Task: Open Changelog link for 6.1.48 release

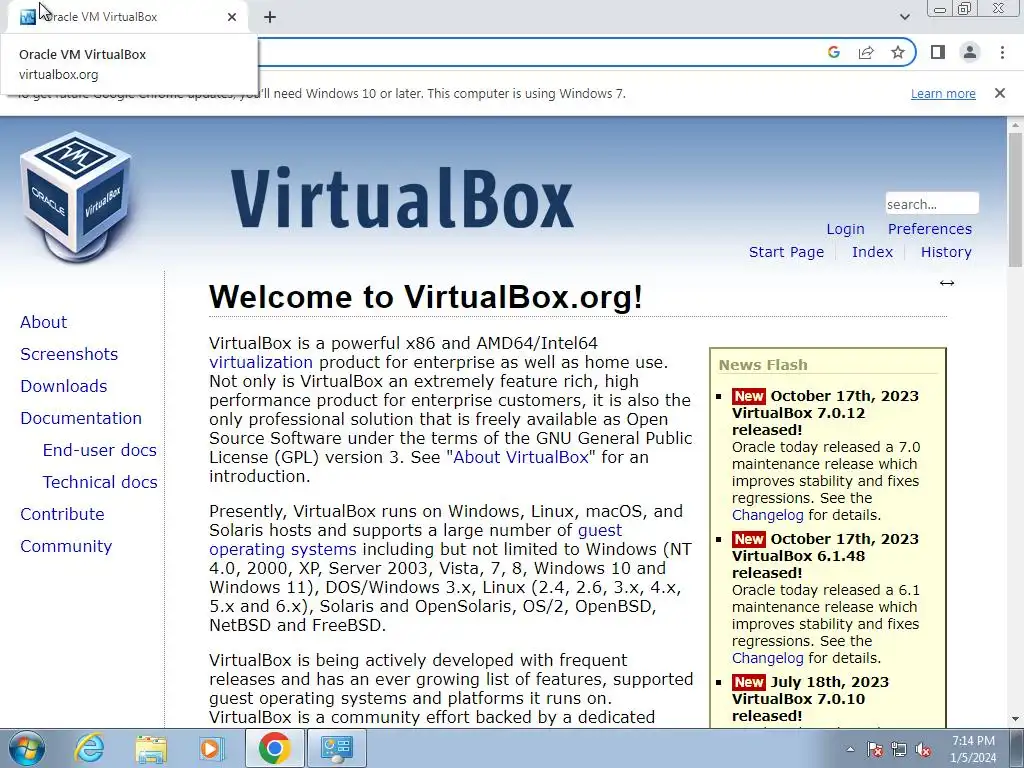Action: pyautogui.click(x=767, y=658)
